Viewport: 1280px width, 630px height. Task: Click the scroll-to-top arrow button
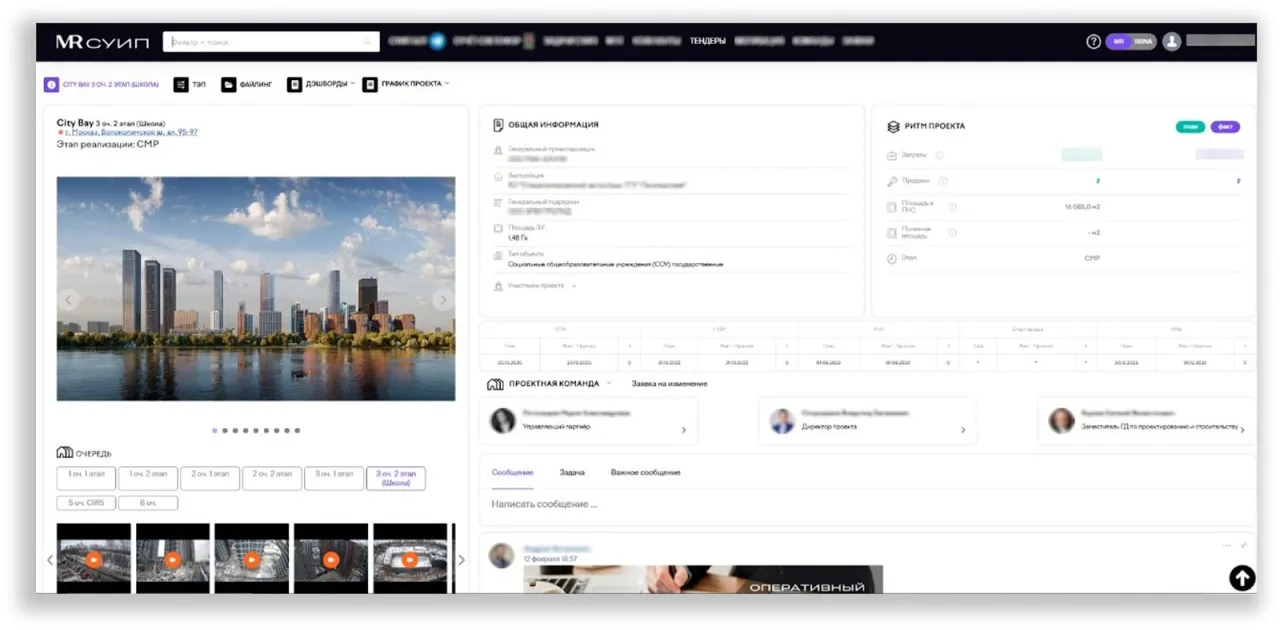pyautogui.click(x=1241, y=578)
